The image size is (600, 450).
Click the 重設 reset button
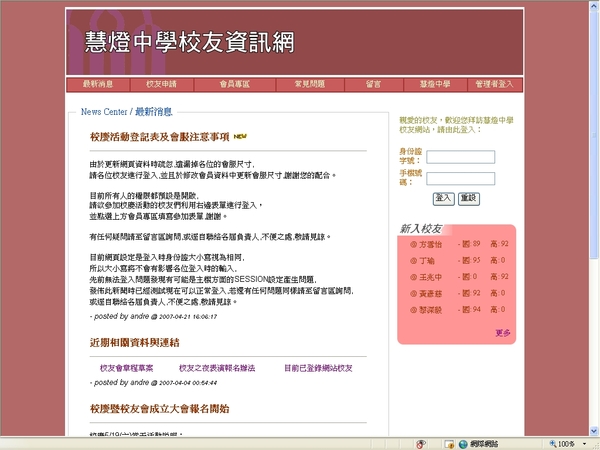pos(469,199)
